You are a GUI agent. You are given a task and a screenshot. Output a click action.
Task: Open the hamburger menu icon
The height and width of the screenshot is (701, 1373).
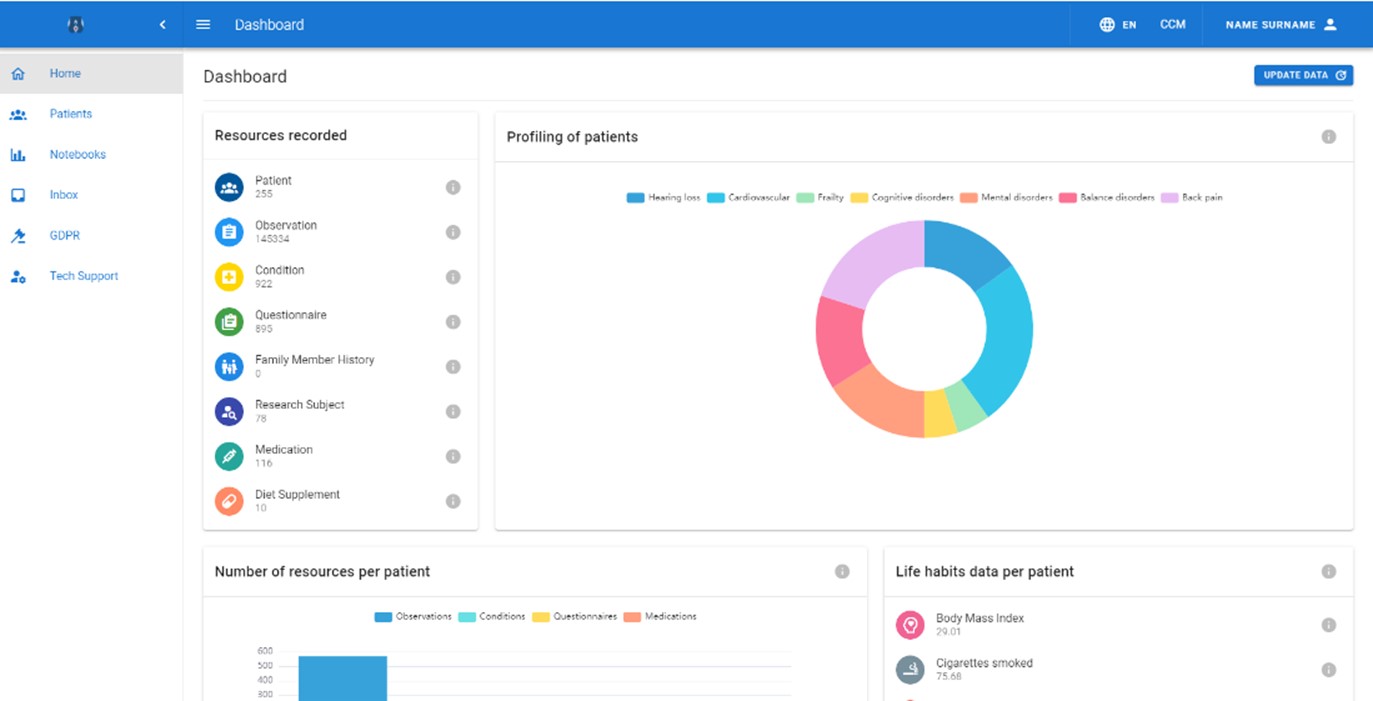203,25
